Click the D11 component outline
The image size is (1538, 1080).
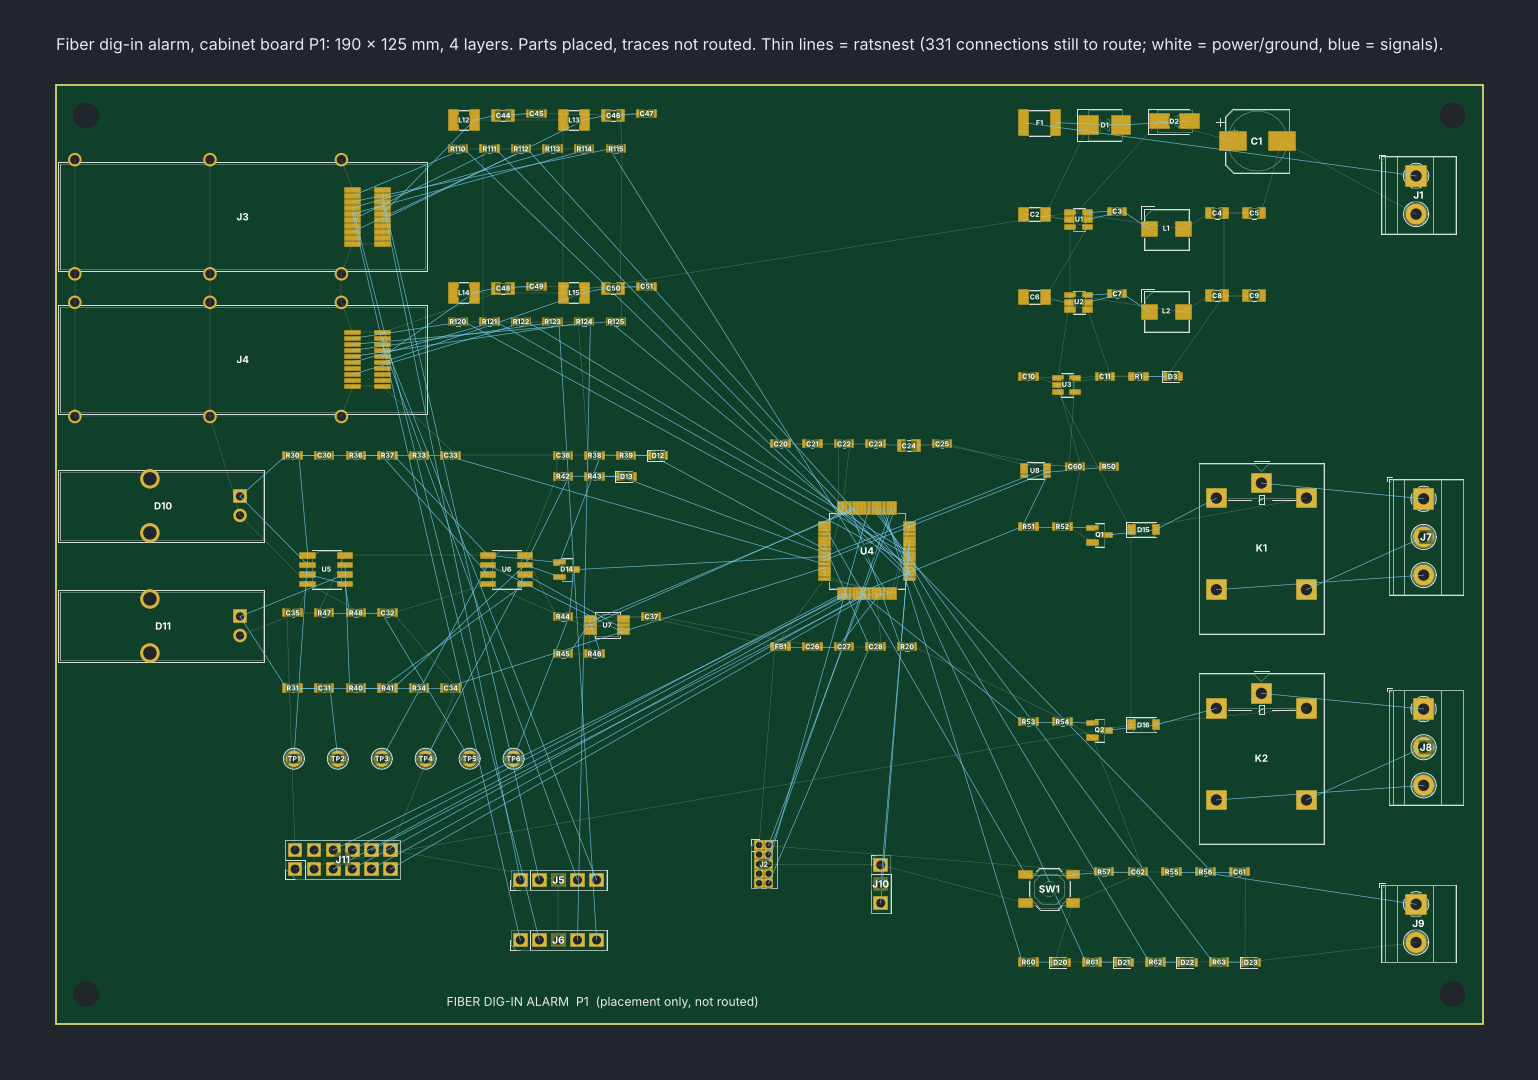point(161,626)
